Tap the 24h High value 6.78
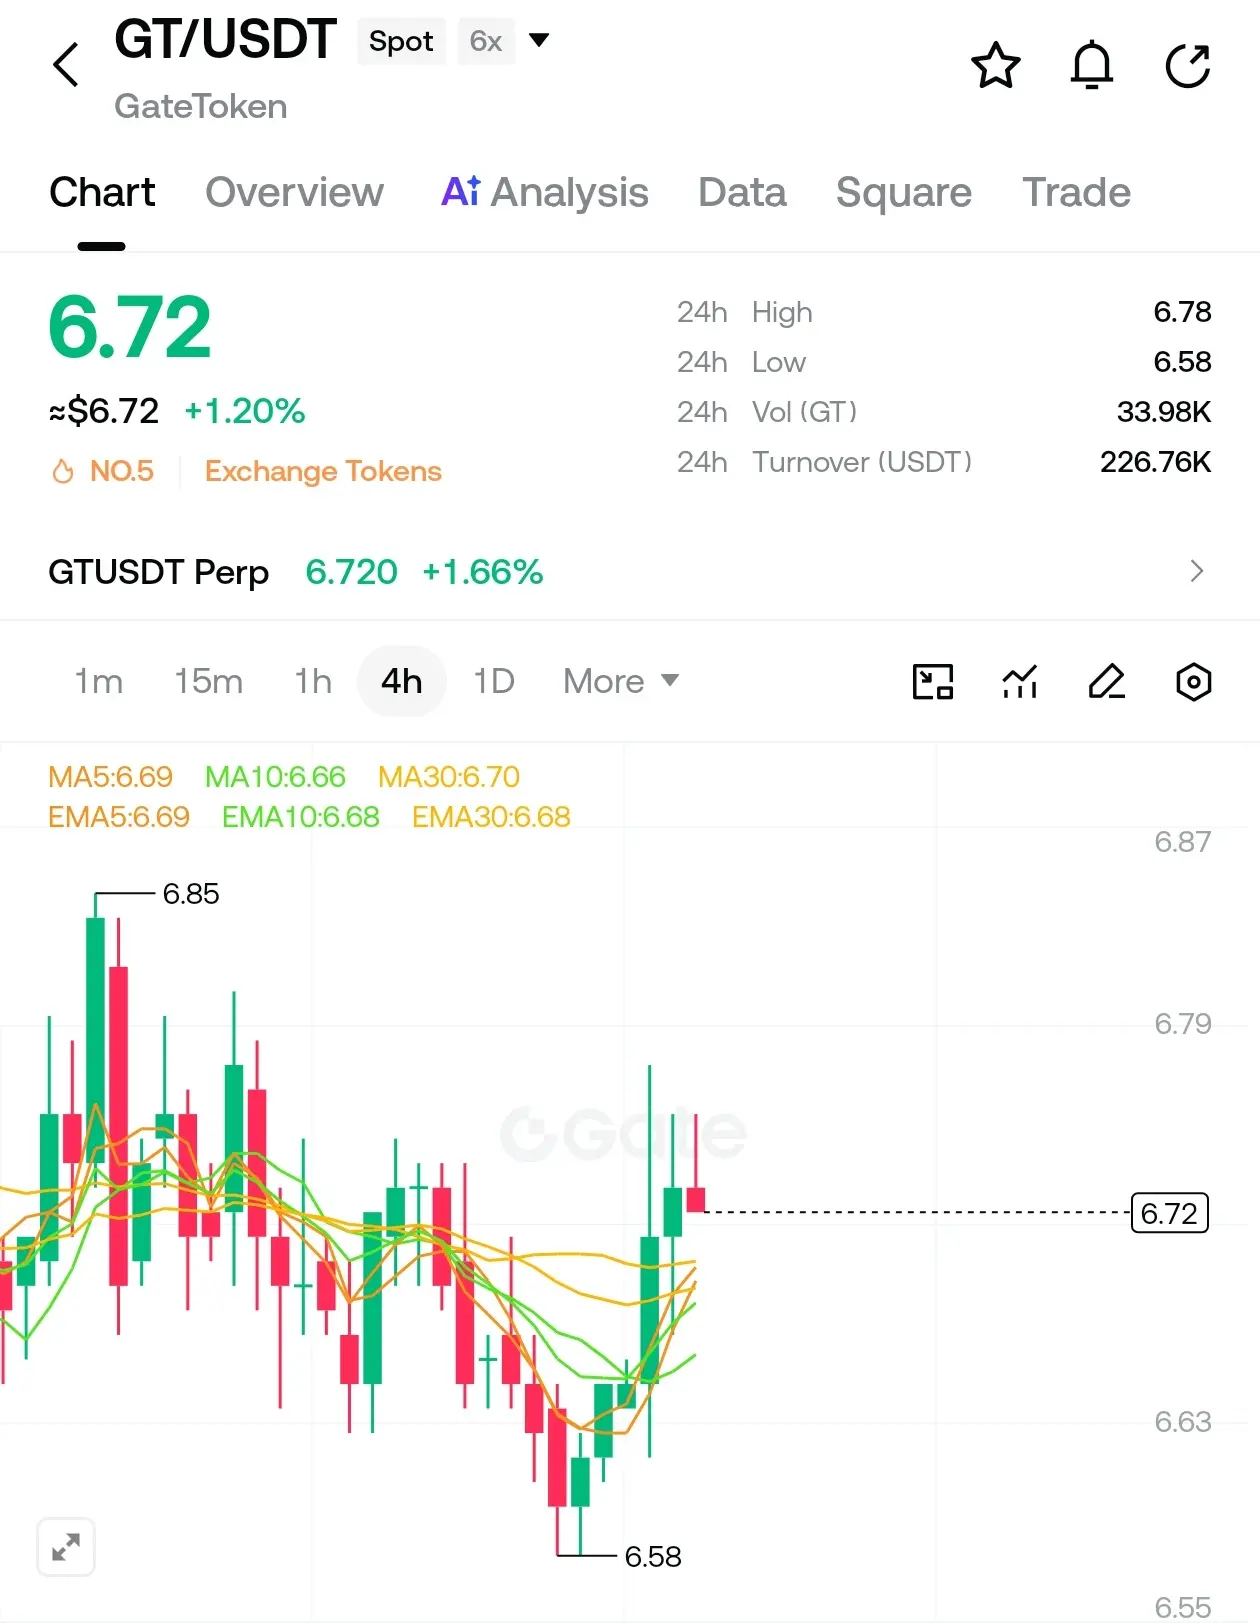 click(x=1182, y=312)
